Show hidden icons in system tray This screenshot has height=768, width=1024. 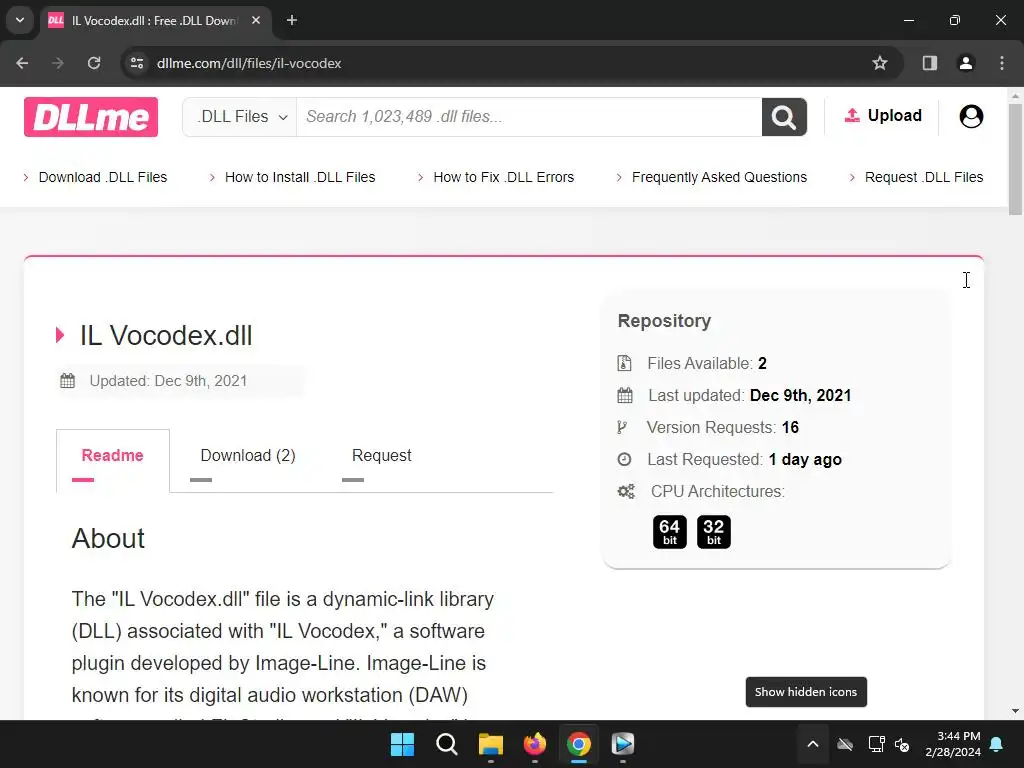point(813,744)
